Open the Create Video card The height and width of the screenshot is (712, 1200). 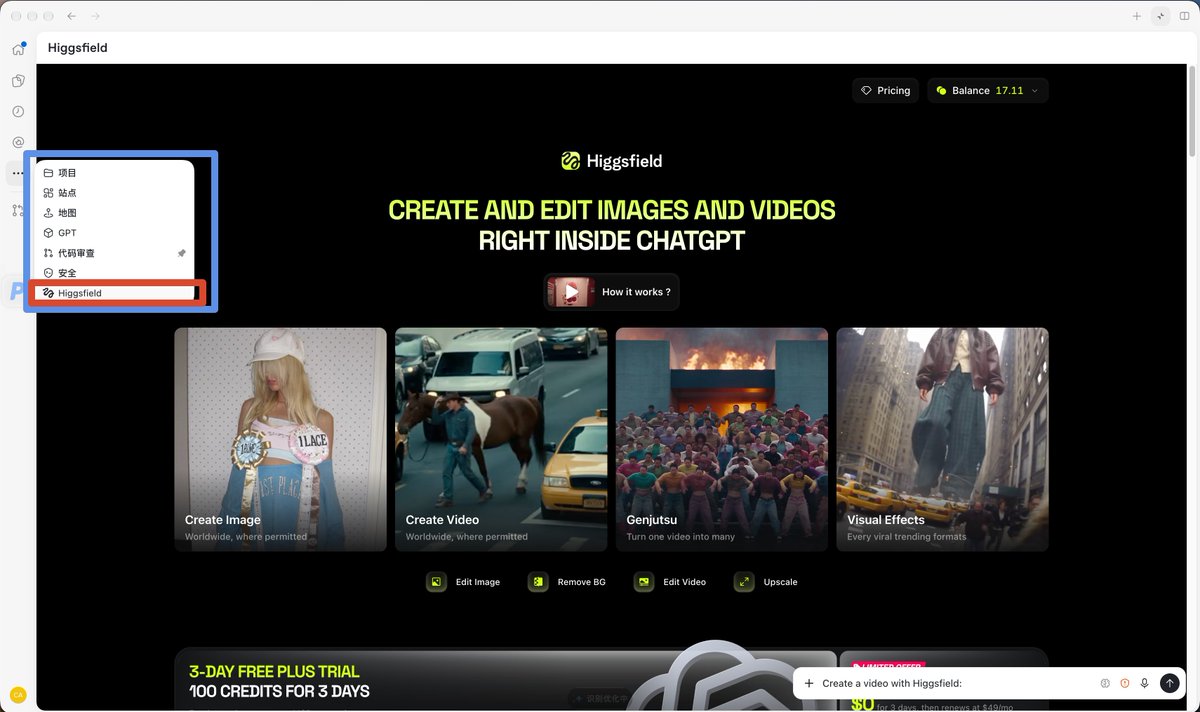[501, 439]
